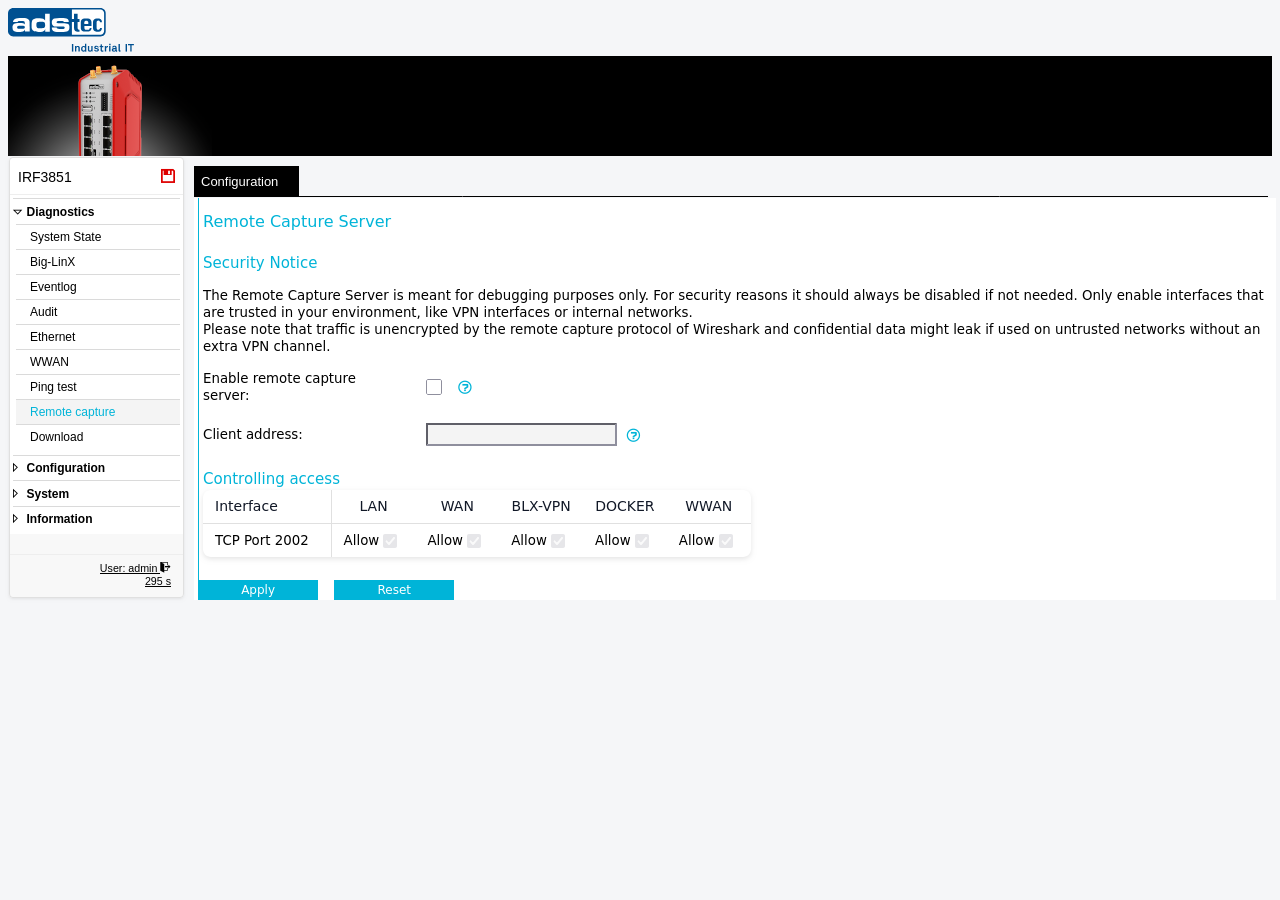Toggle the DOCKER Allow checkbox
1280x900 pixels.
642,541
